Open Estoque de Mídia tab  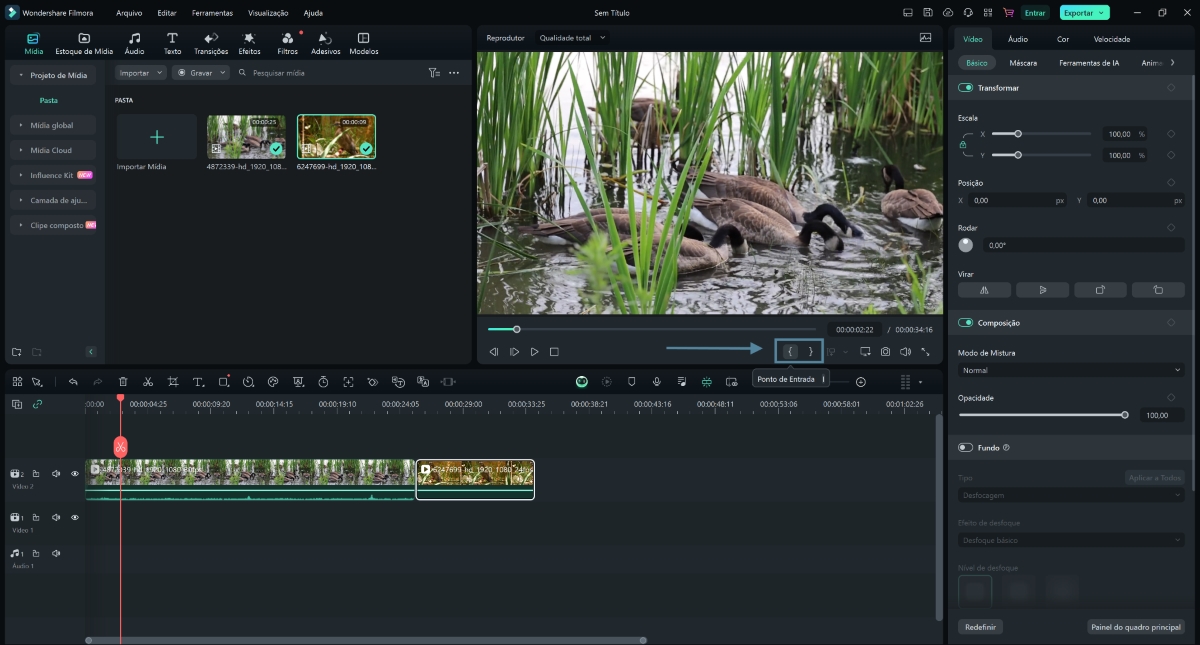pos(84,43)
